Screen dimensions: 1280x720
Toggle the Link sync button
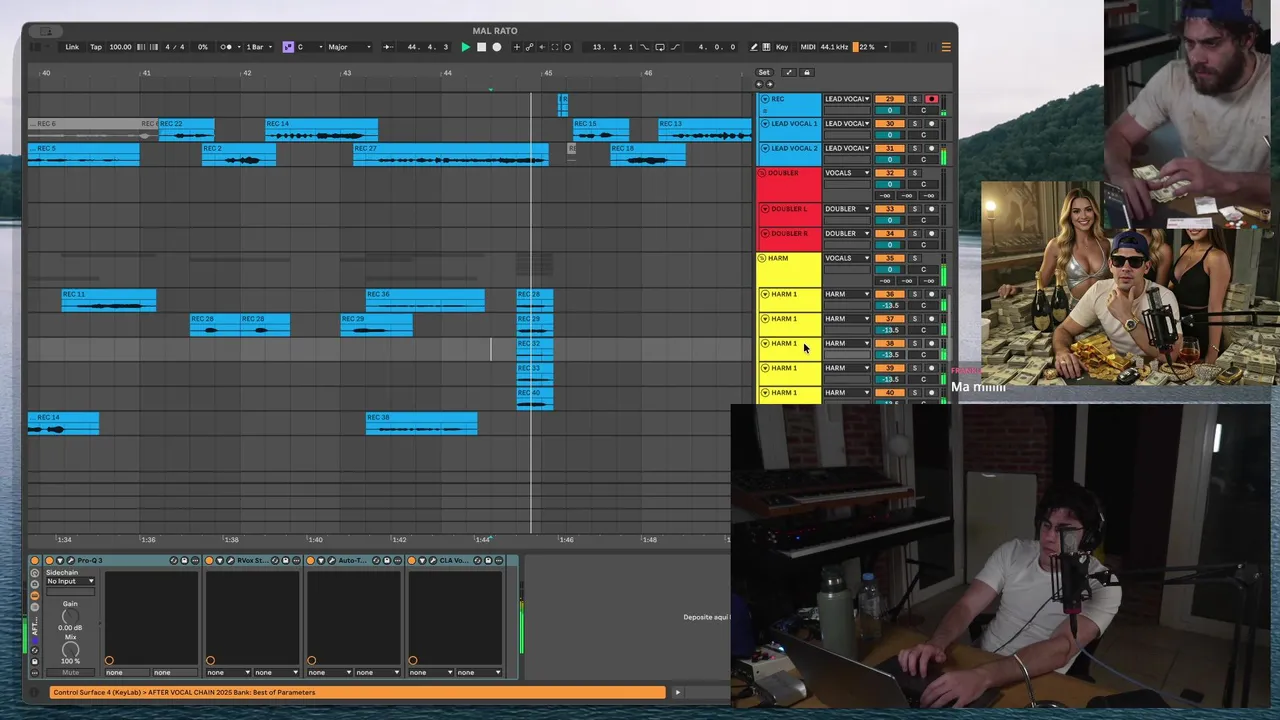pos(72,47)
